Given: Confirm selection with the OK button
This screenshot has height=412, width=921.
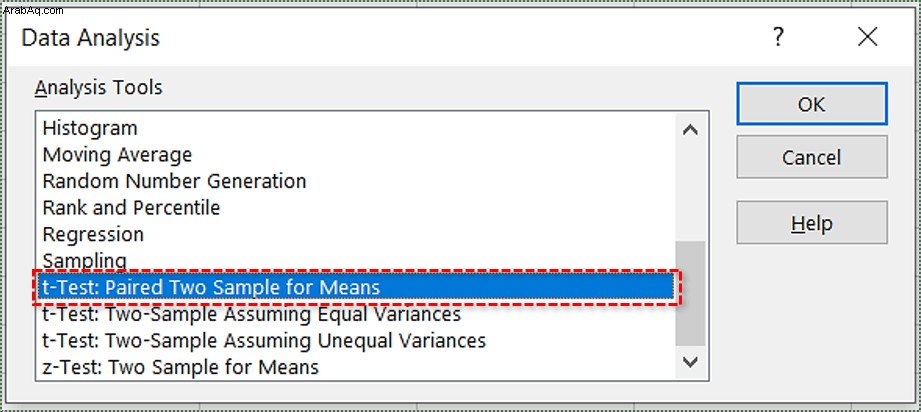Looking at the screenshot, I should tap(812, 104).
